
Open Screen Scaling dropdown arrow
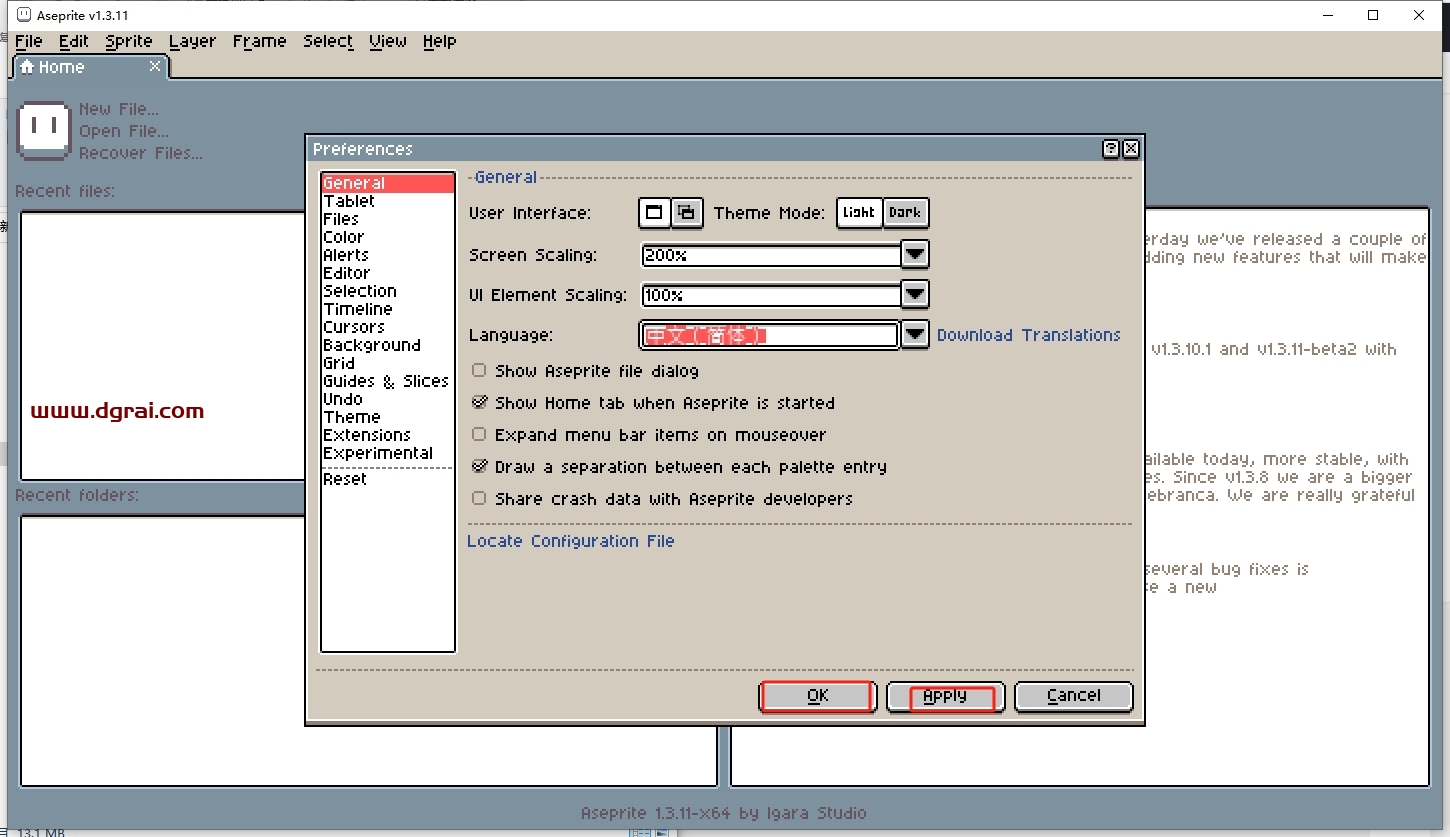(915, 255)
